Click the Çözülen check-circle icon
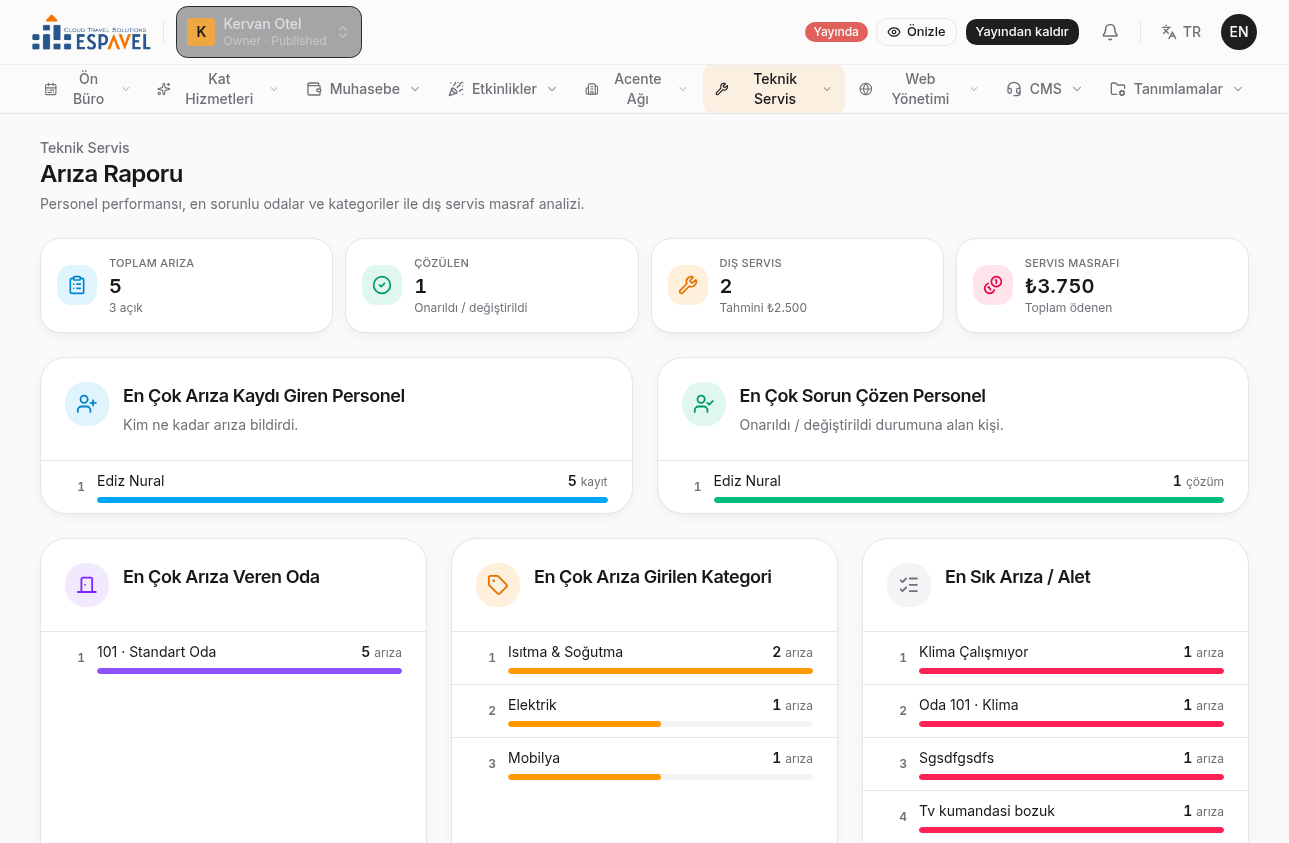This screenshot has height=843, width=1289. tap(382, 285)
